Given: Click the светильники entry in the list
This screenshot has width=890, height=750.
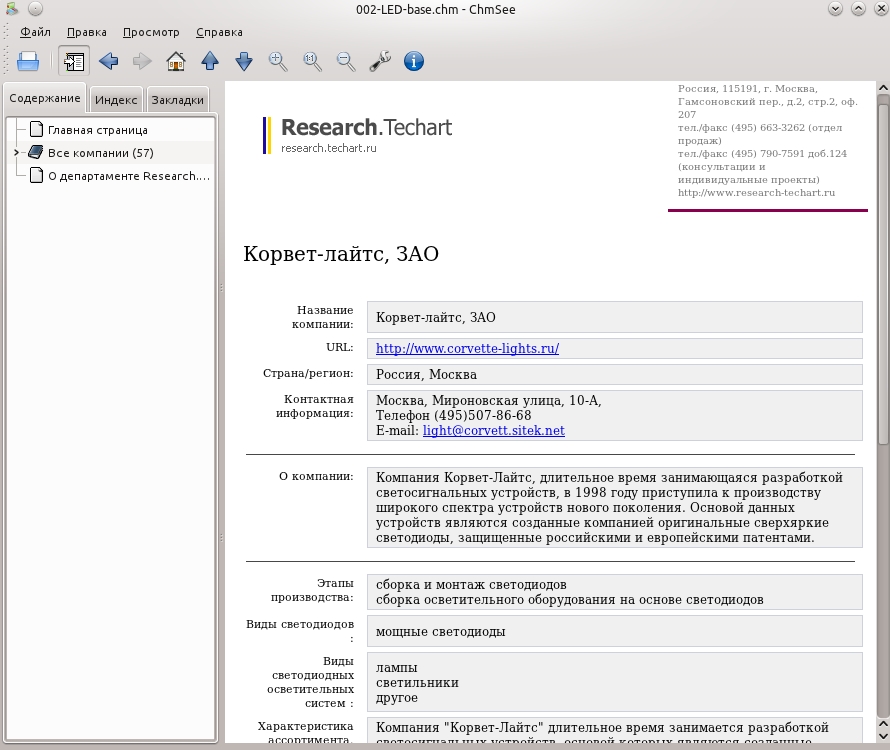Looking at the screenshot, I should pos(417,683).
